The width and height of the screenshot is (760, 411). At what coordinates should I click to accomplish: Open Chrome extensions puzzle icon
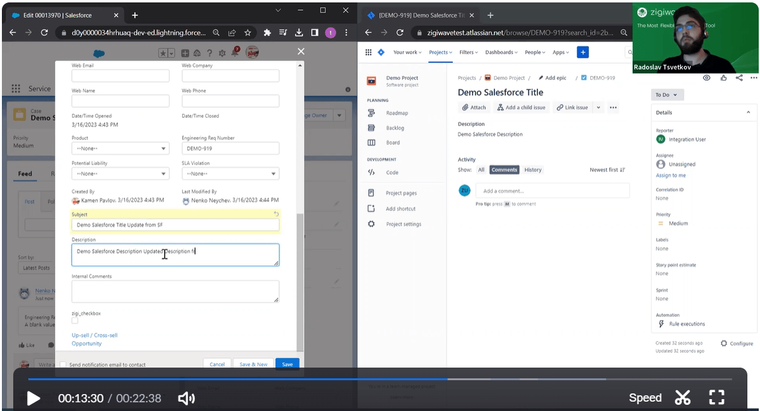point(267,32)
